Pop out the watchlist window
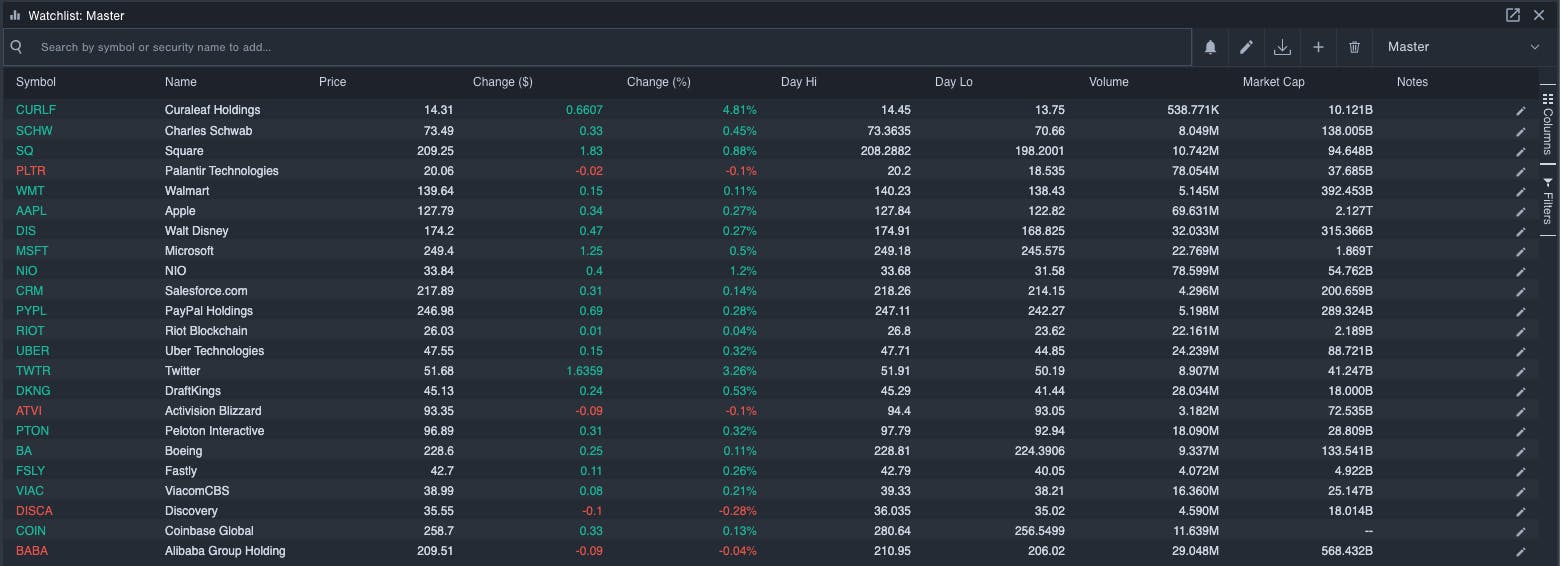The height and width of the screenshot is (566, 1560). [1513, 15]
